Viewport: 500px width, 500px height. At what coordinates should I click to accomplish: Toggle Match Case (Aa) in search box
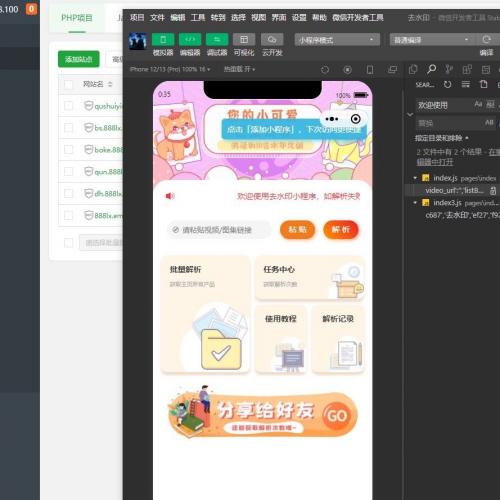click(478, 104)
